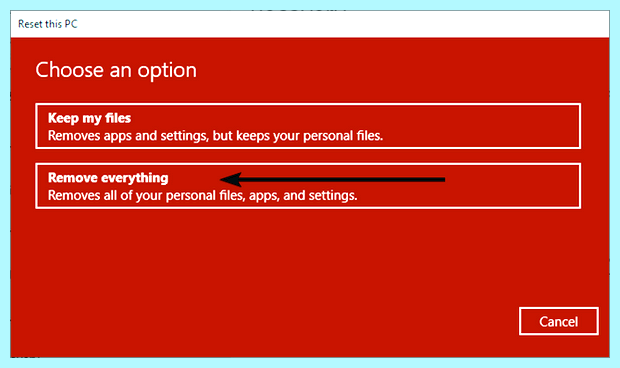
Task: Cancel the Reset this PC dialog
Action: [559, 321]
